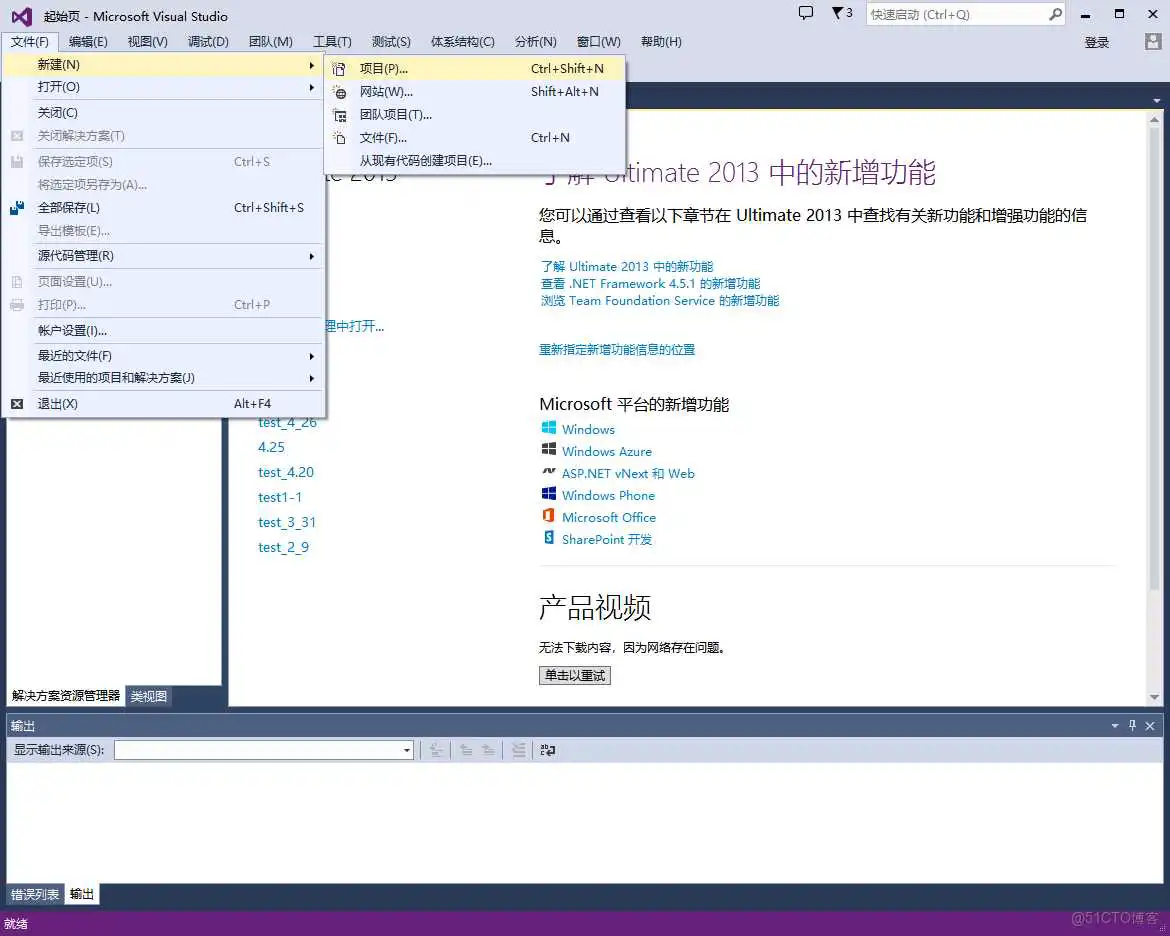Open the 了解 Ultimate 2013 中的新增功能 link
The image size is (1170, 936).
tap(629, 266)
